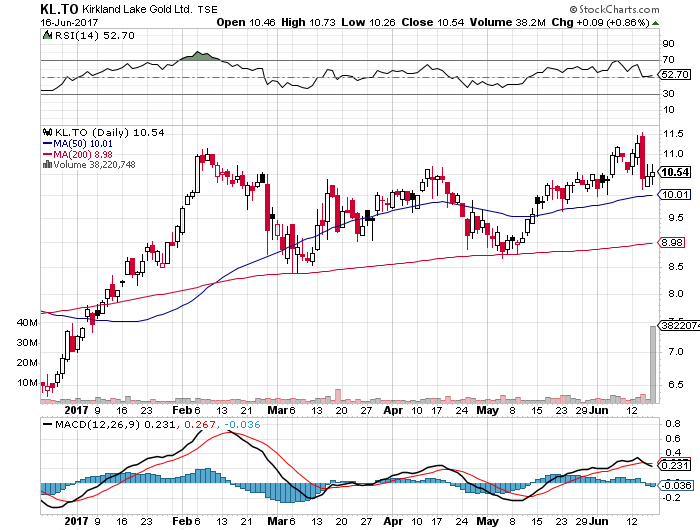Click the RSI(14) 52.70 indicator label
The width and height of the screenshot is (700, 530).
tap(94, 35)
